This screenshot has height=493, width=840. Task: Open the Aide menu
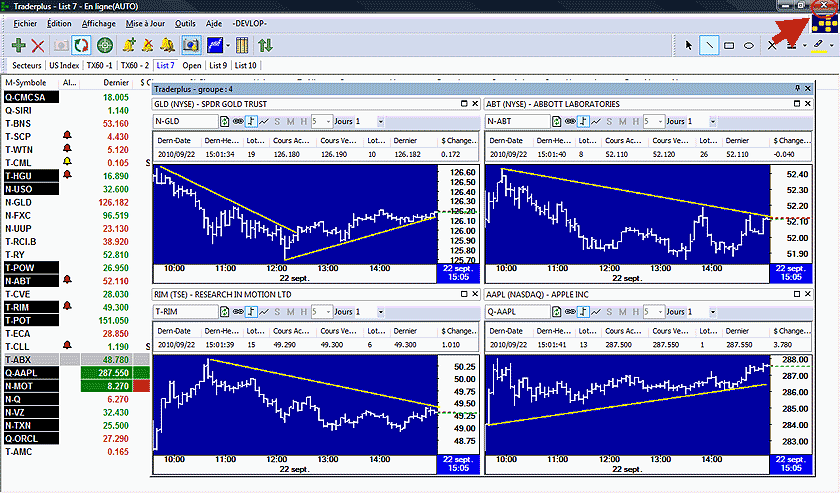214,24
